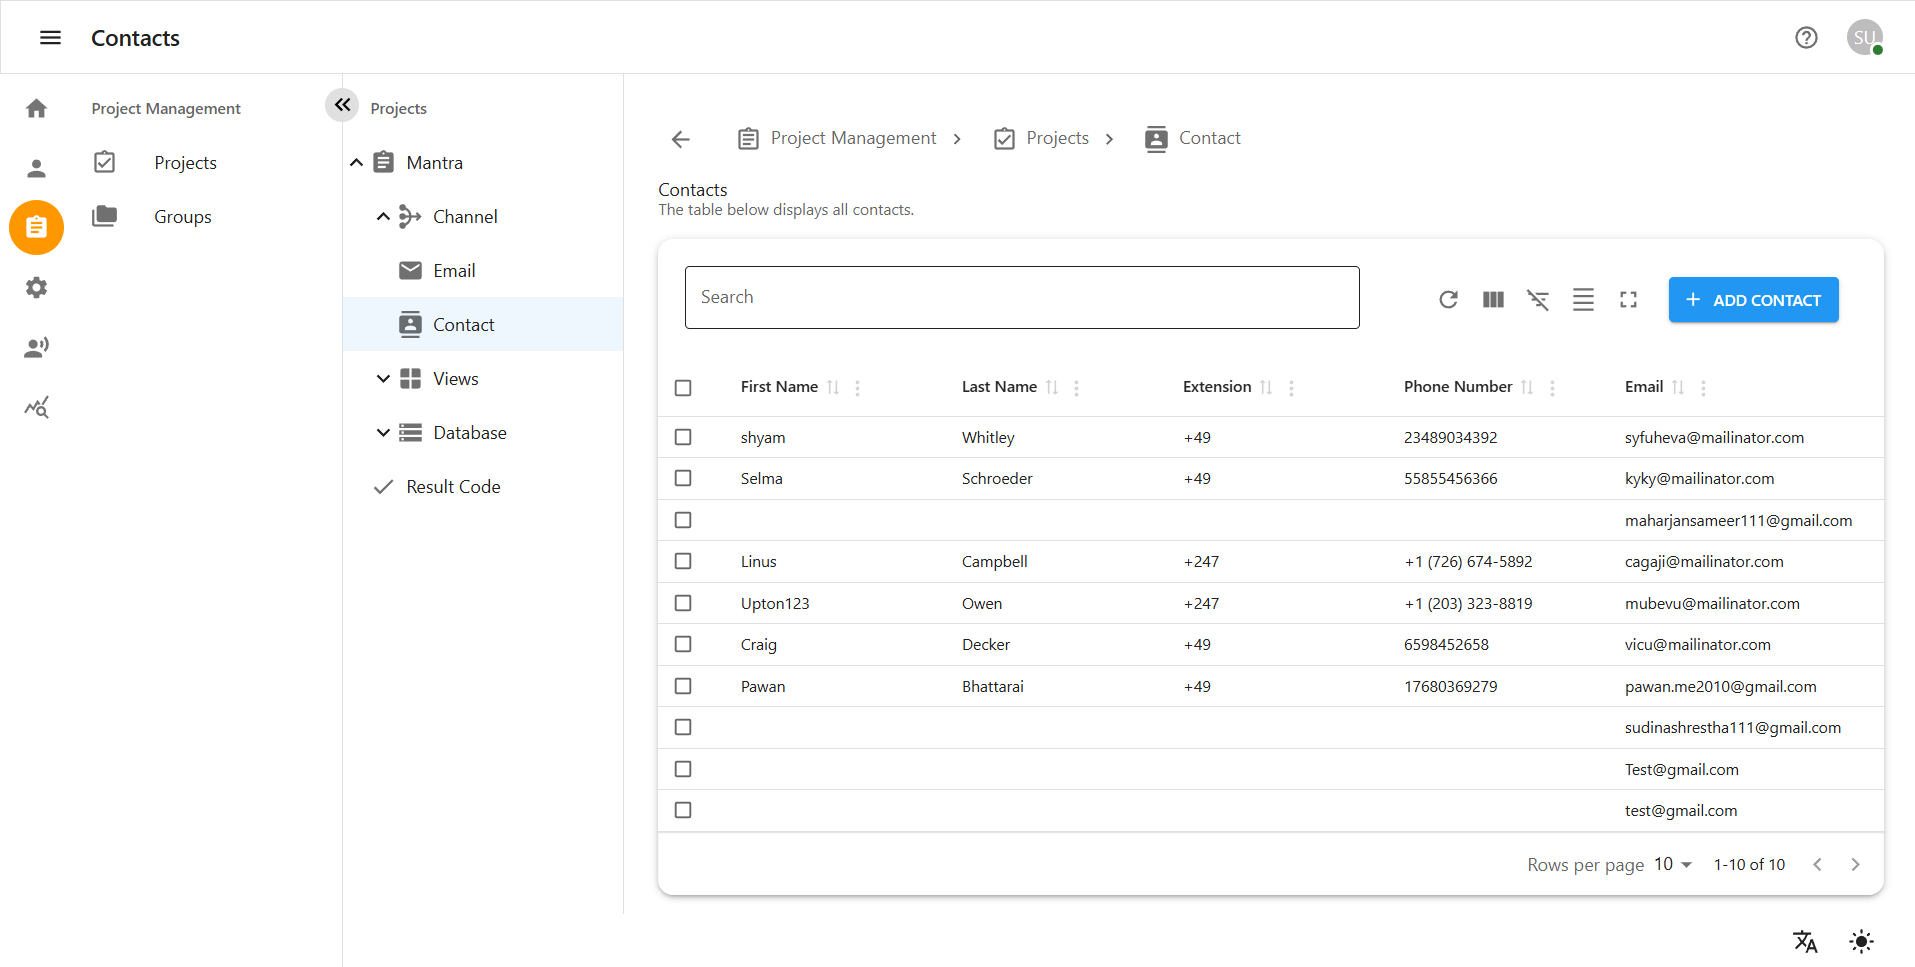Expand the Database tree item
The width and height of the screenshot is (1915, 967).
[382, 432]
